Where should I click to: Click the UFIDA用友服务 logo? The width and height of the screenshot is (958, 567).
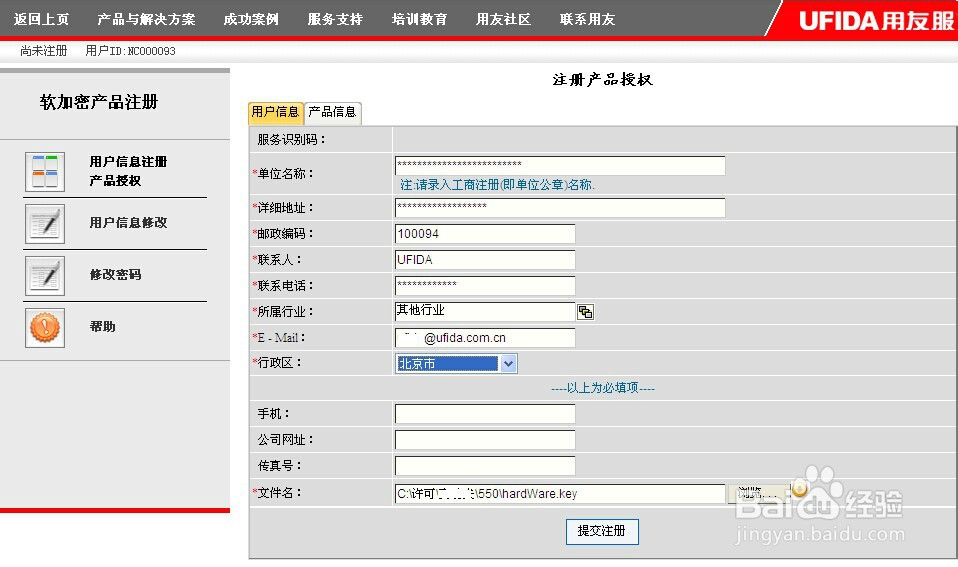(876, 21)
